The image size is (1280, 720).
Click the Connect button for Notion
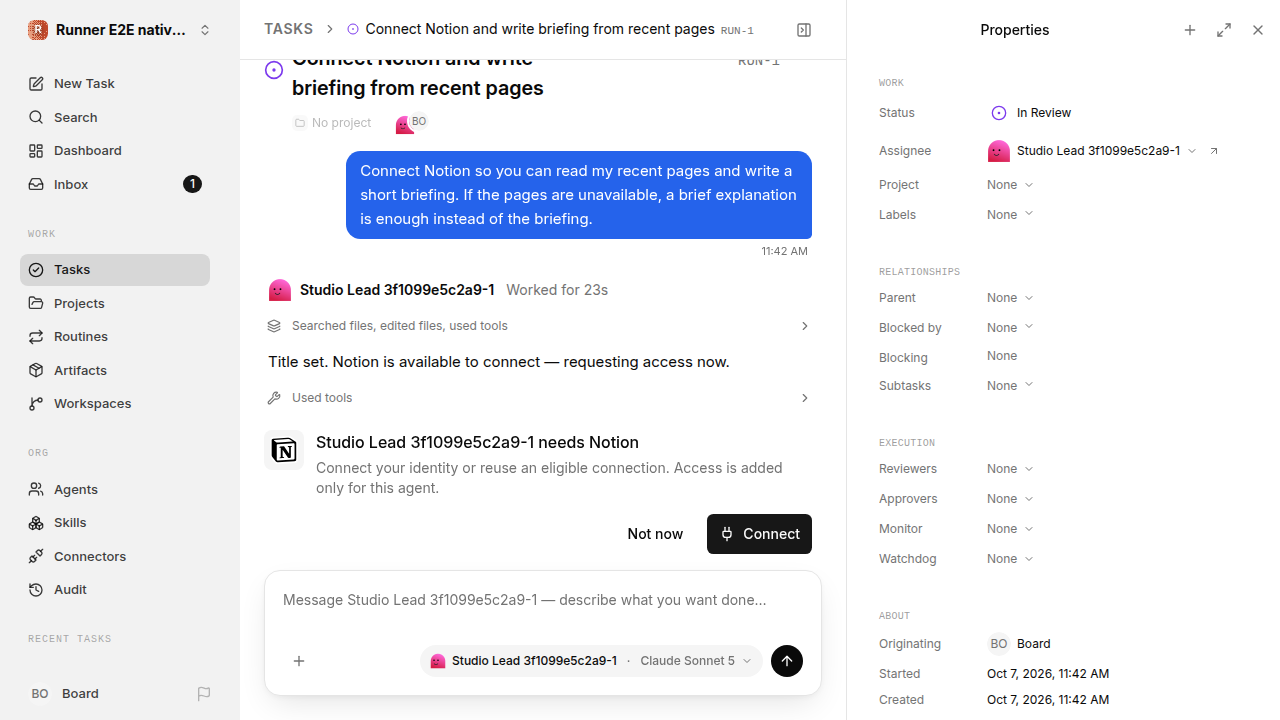(x=759, y=534)
